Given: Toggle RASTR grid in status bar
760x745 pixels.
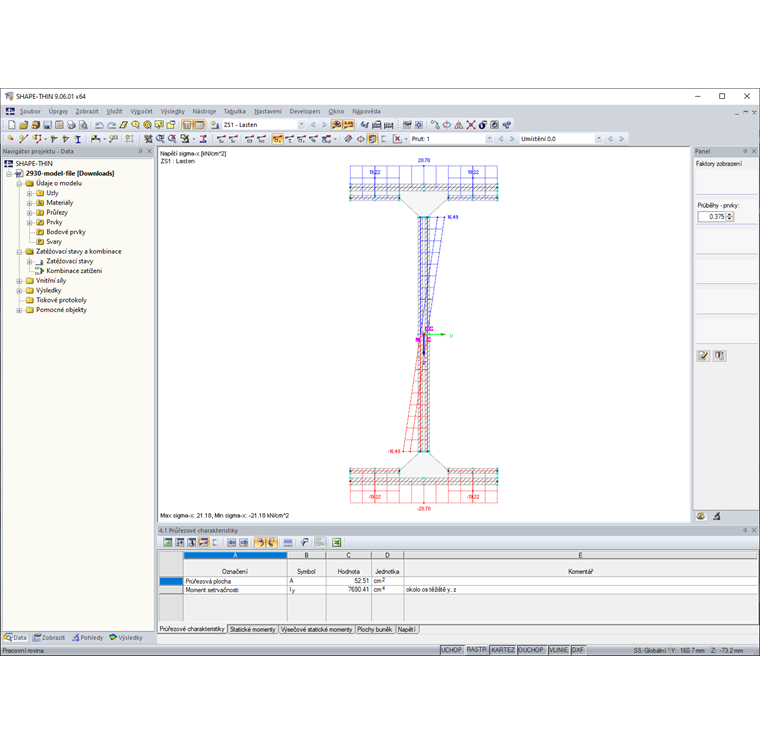Looking at the screenshot, I should point(476,650).
